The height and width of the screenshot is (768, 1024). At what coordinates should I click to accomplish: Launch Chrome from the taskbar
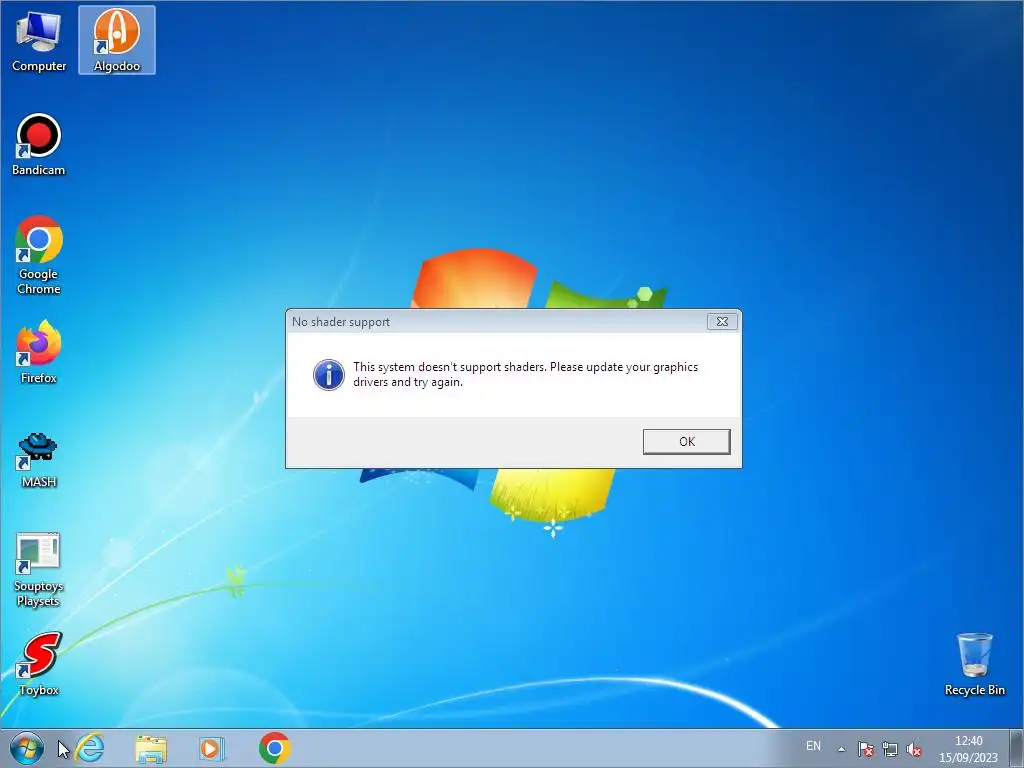[x=274, y=748]
